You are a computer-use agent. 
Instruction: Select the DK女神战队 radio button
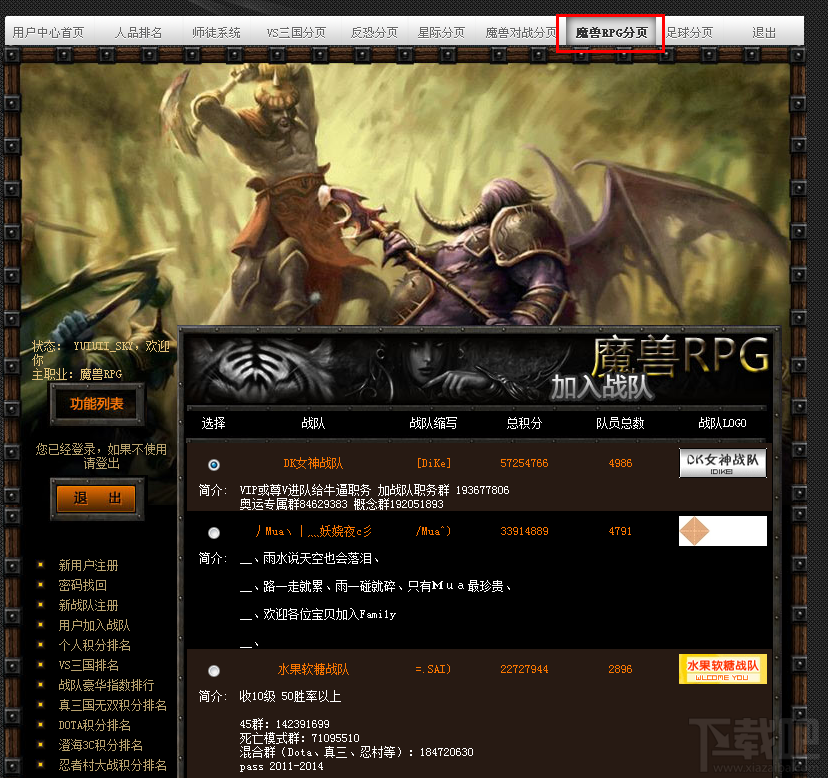[x=214, y=465]
